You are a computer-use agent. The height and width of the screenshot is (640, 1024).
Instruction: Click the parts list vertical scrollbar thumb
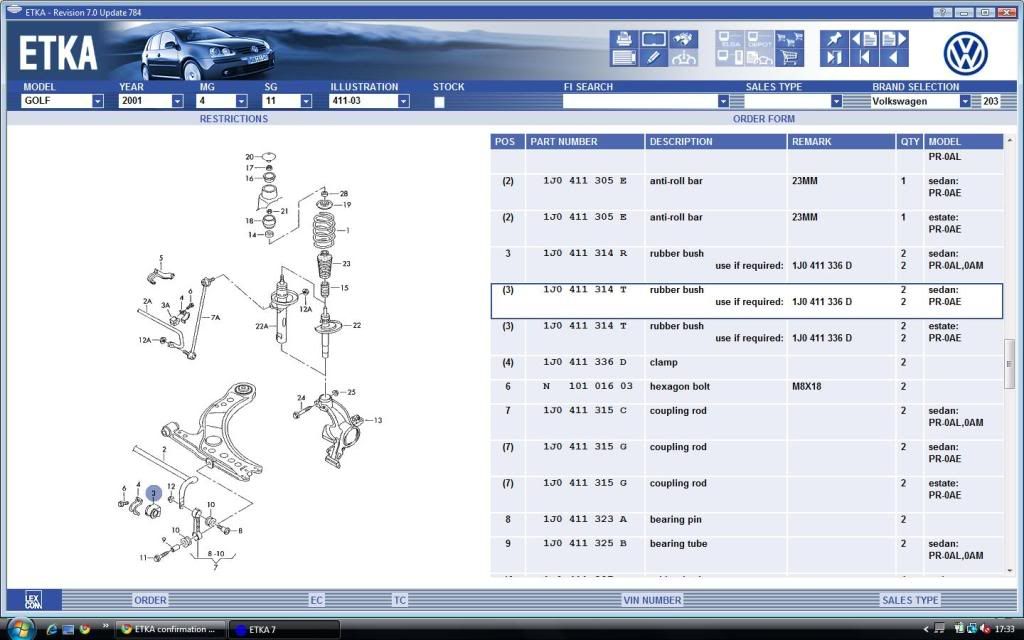[1009, 362]
